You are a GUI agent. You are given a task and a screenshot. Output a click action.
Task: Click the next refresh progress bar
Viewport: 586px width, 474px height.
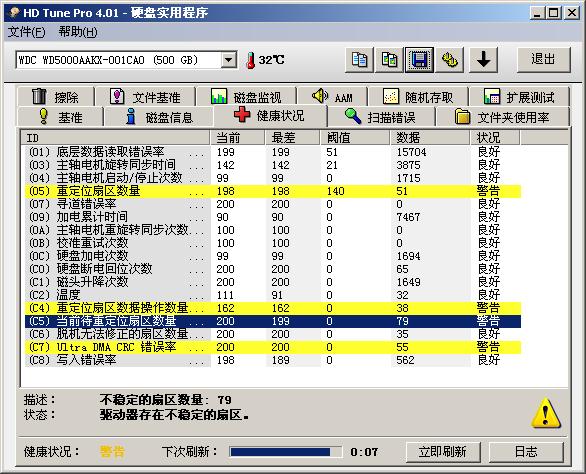pyautogui.click(x=286, y=452)
